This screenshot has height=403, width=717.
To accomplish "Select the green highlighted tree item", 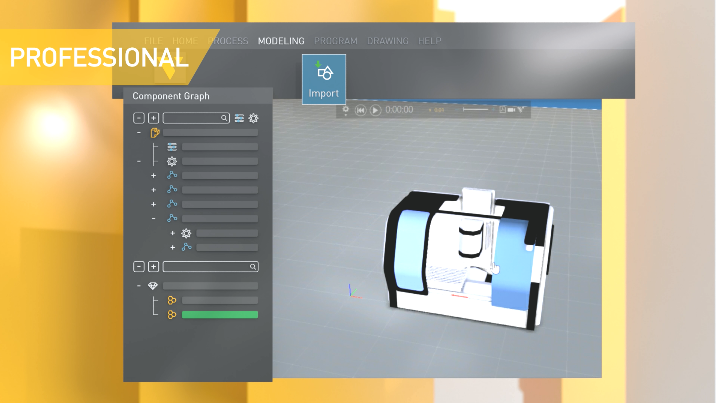I will [219, 315].
